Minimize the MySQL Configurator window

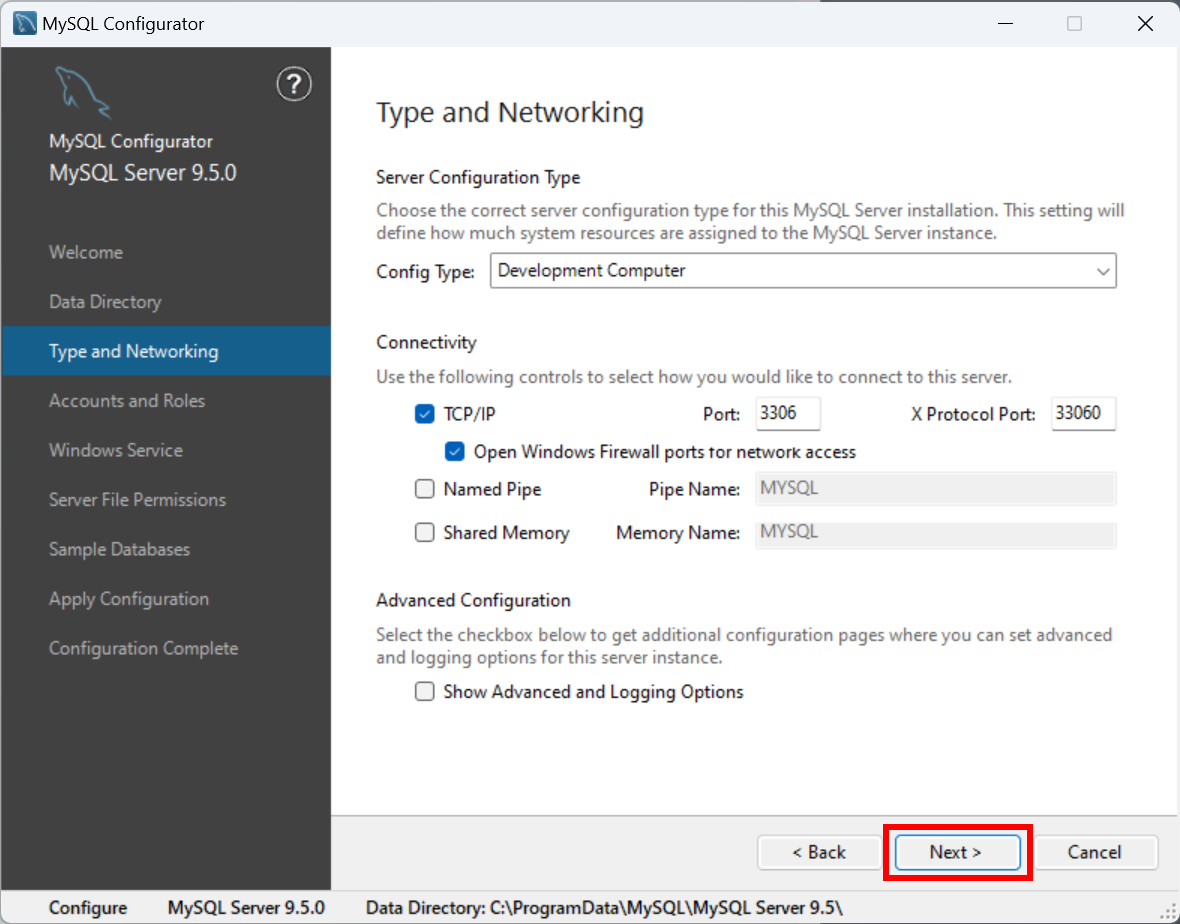[x=1005, y=23]
